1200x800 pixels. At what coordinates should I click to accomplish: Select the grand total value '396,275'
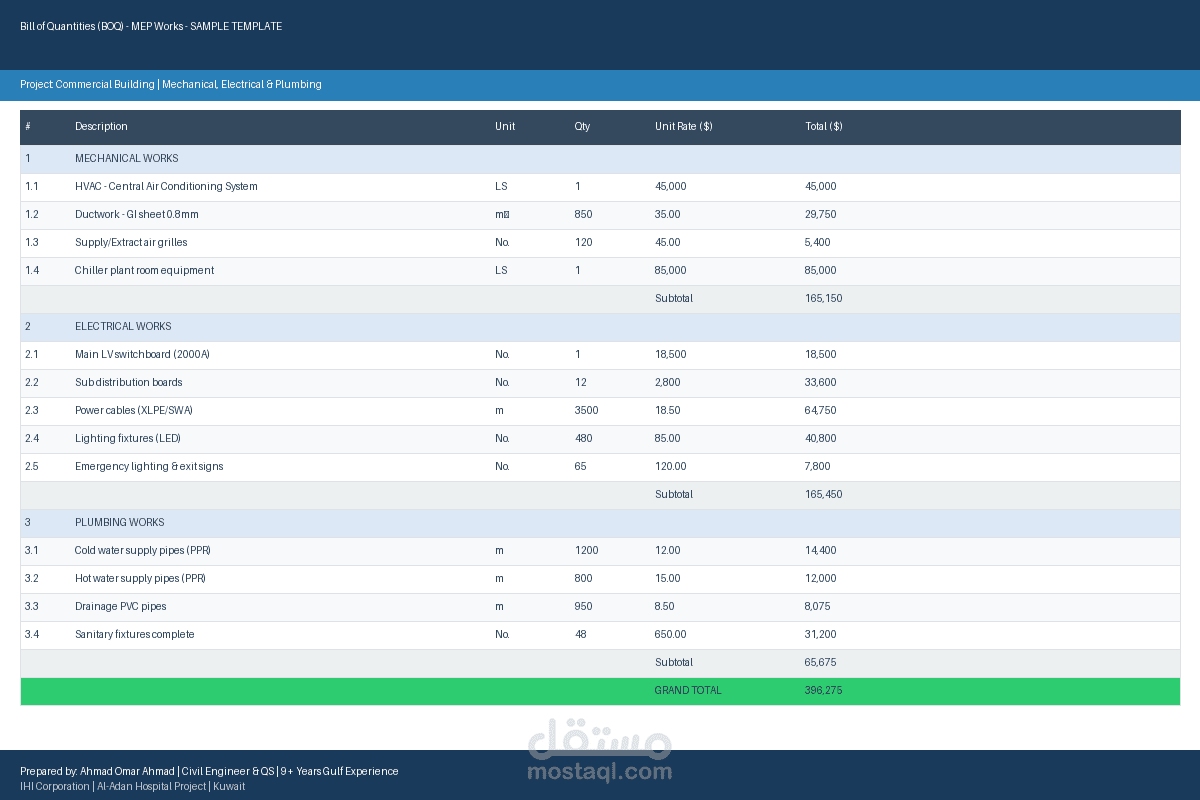824,691
